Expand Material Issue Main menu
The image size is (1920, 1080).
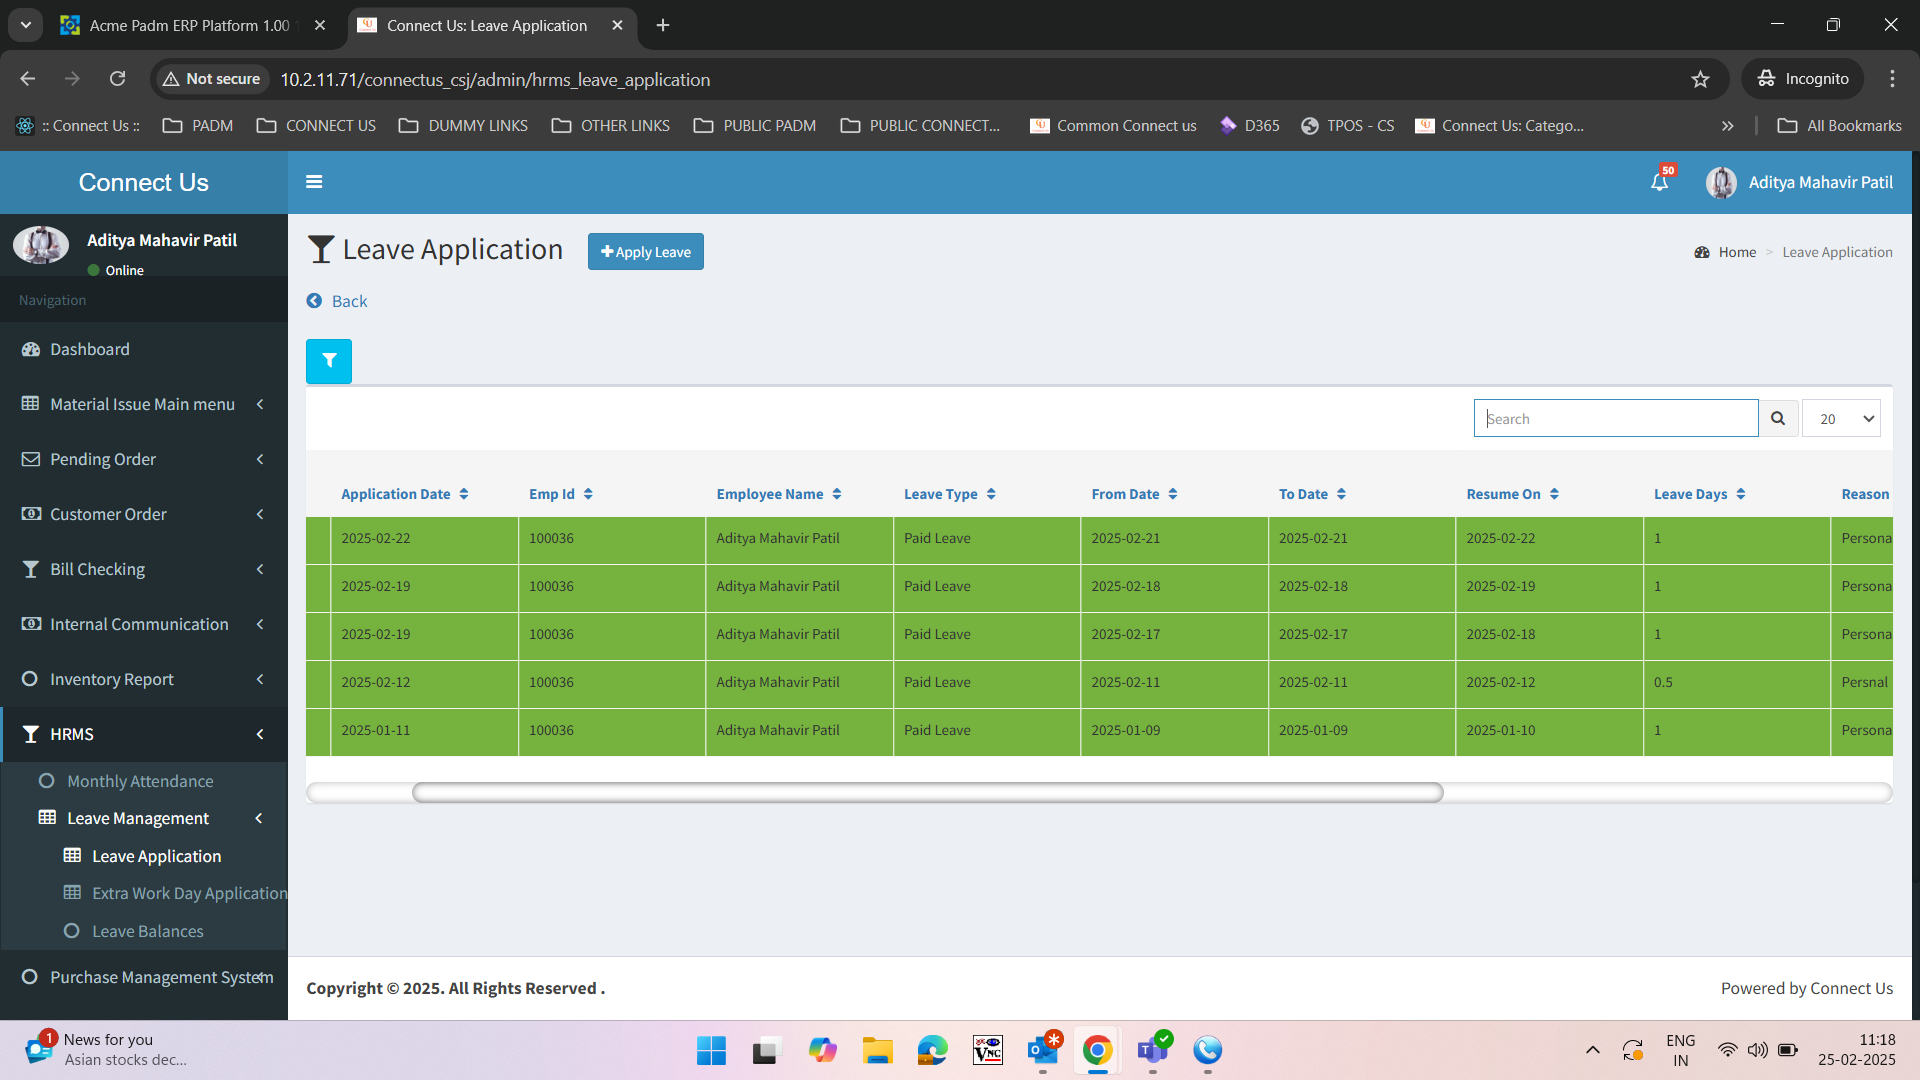pyautogui.click(x=144, y=404)
